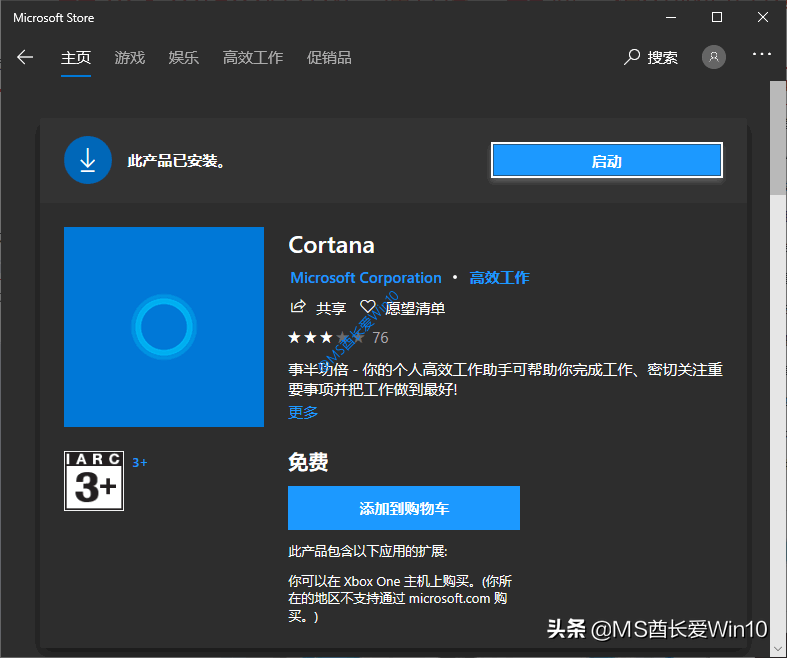Click the Cortana app logo image
Image resolution: width=787 pixels, height=658 pixels.
(x=164, y=327)
